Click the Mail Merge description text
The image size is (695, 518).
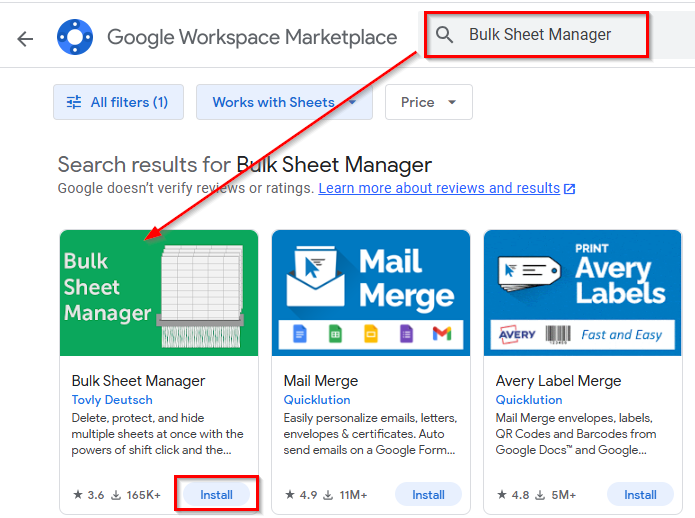point(370,434)
